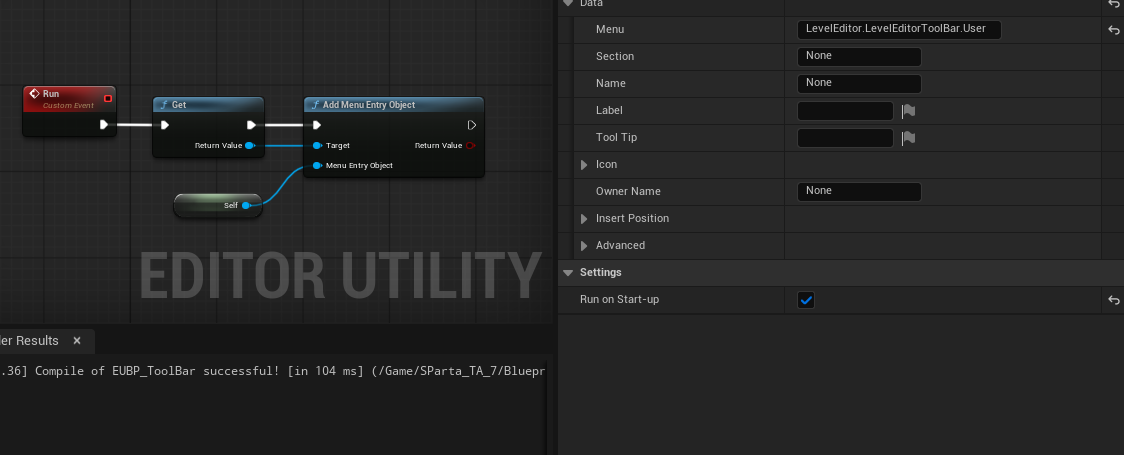Click the Add Menu Entry Object output exec pin

pyautogui.click(x=472, y=125)
